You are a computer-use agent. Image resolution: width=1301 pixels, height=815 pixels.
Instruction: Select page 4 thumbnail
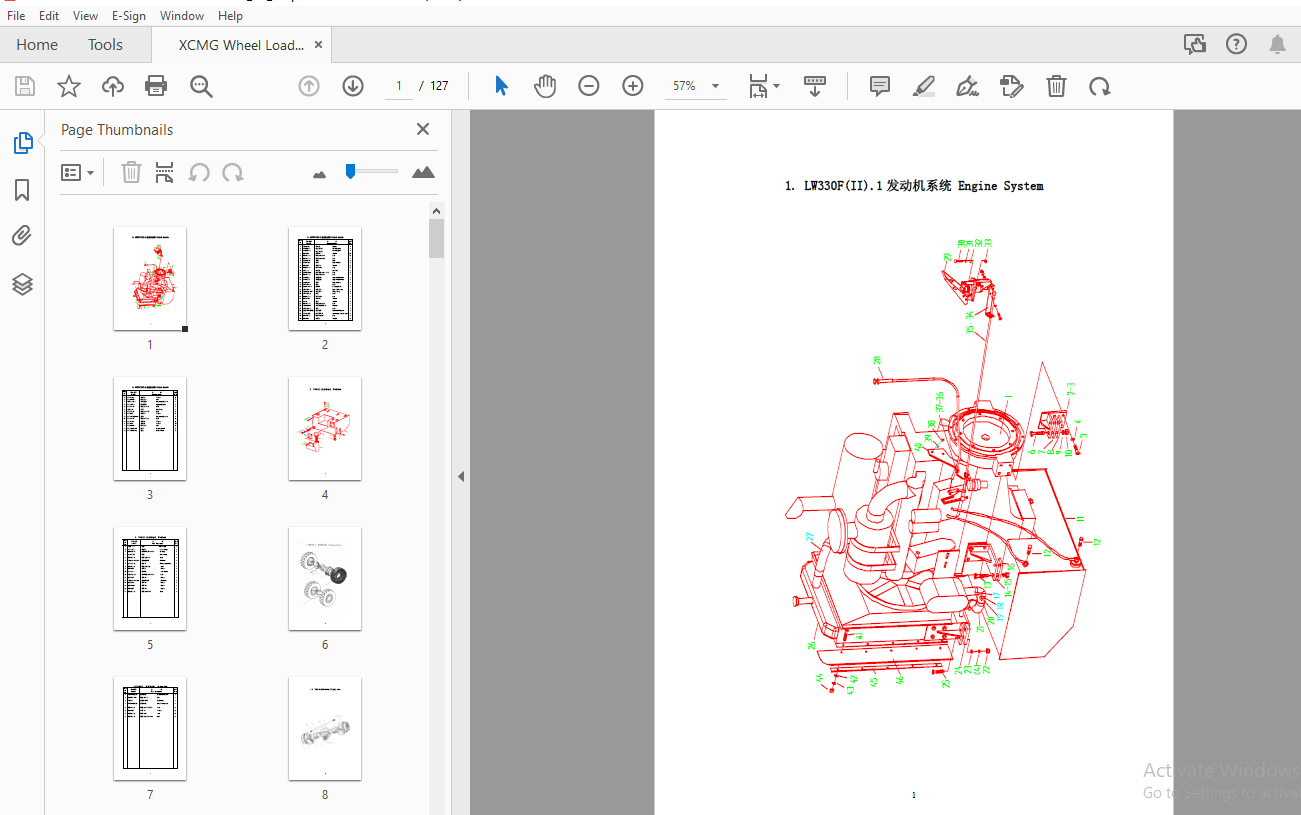[325, 428]
